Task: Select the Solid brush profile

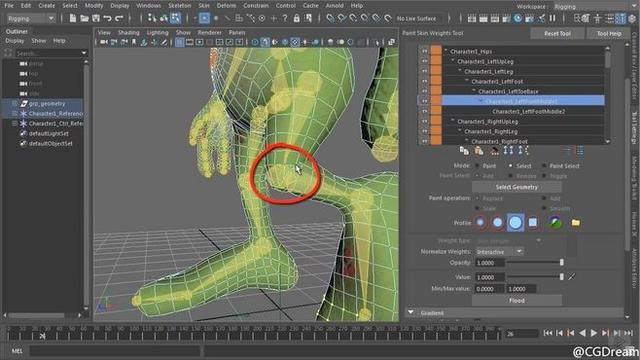Action: coord(515,222)
